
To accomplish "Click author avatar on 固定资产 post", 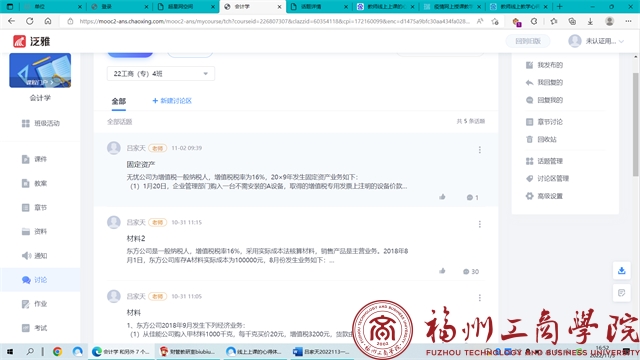I will 114,148.
